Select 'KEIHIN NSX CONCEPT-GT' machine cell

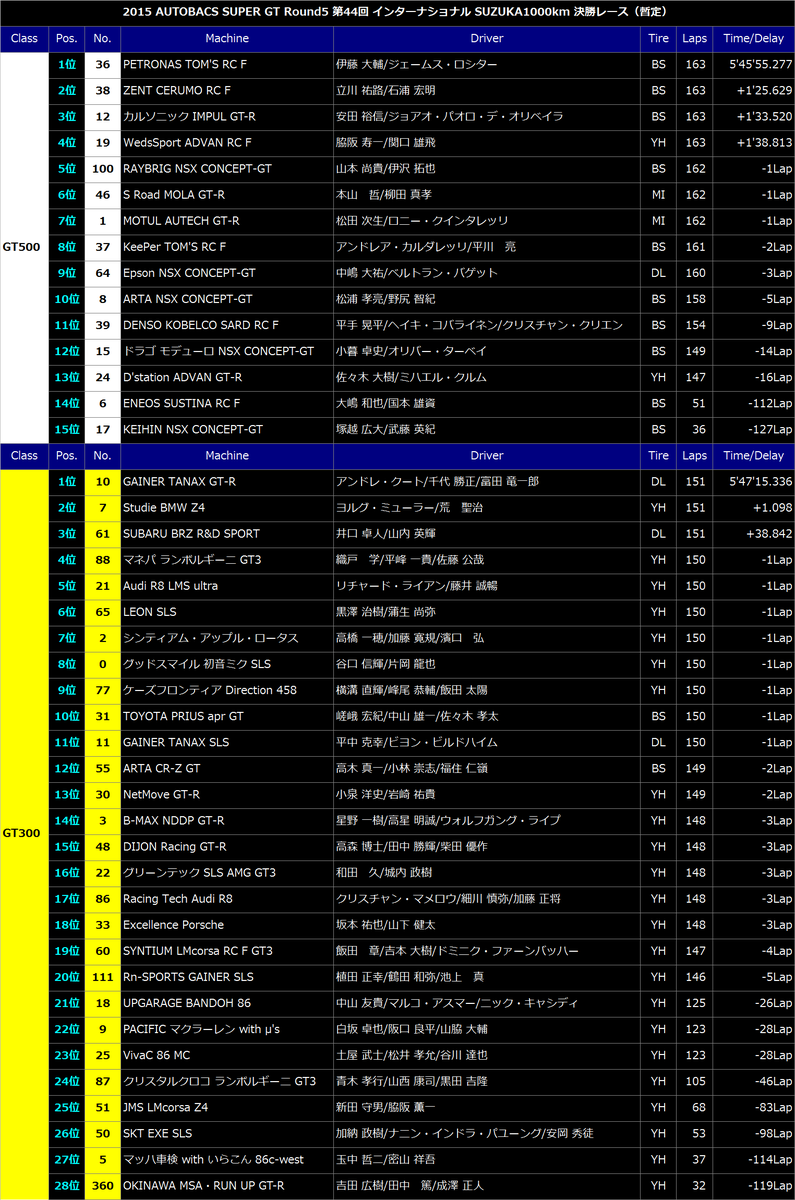coord(226,429)
